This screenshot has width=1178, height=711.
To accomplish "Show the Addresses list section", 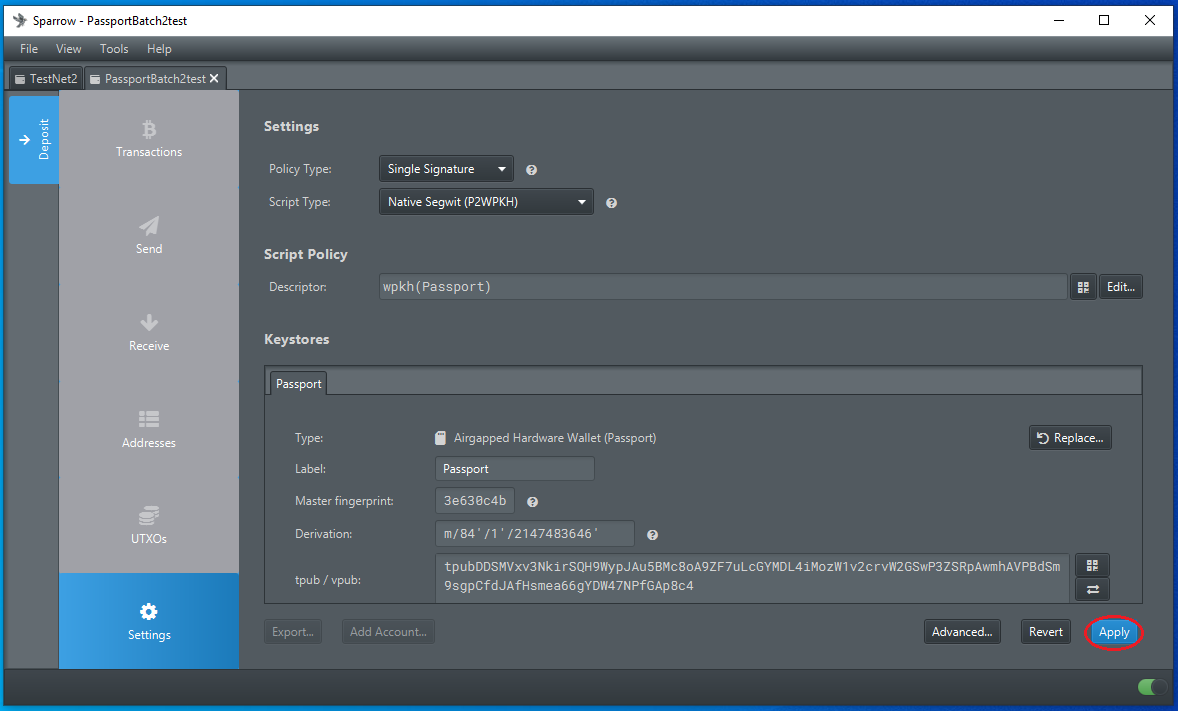I will click(x=149, y=430).
